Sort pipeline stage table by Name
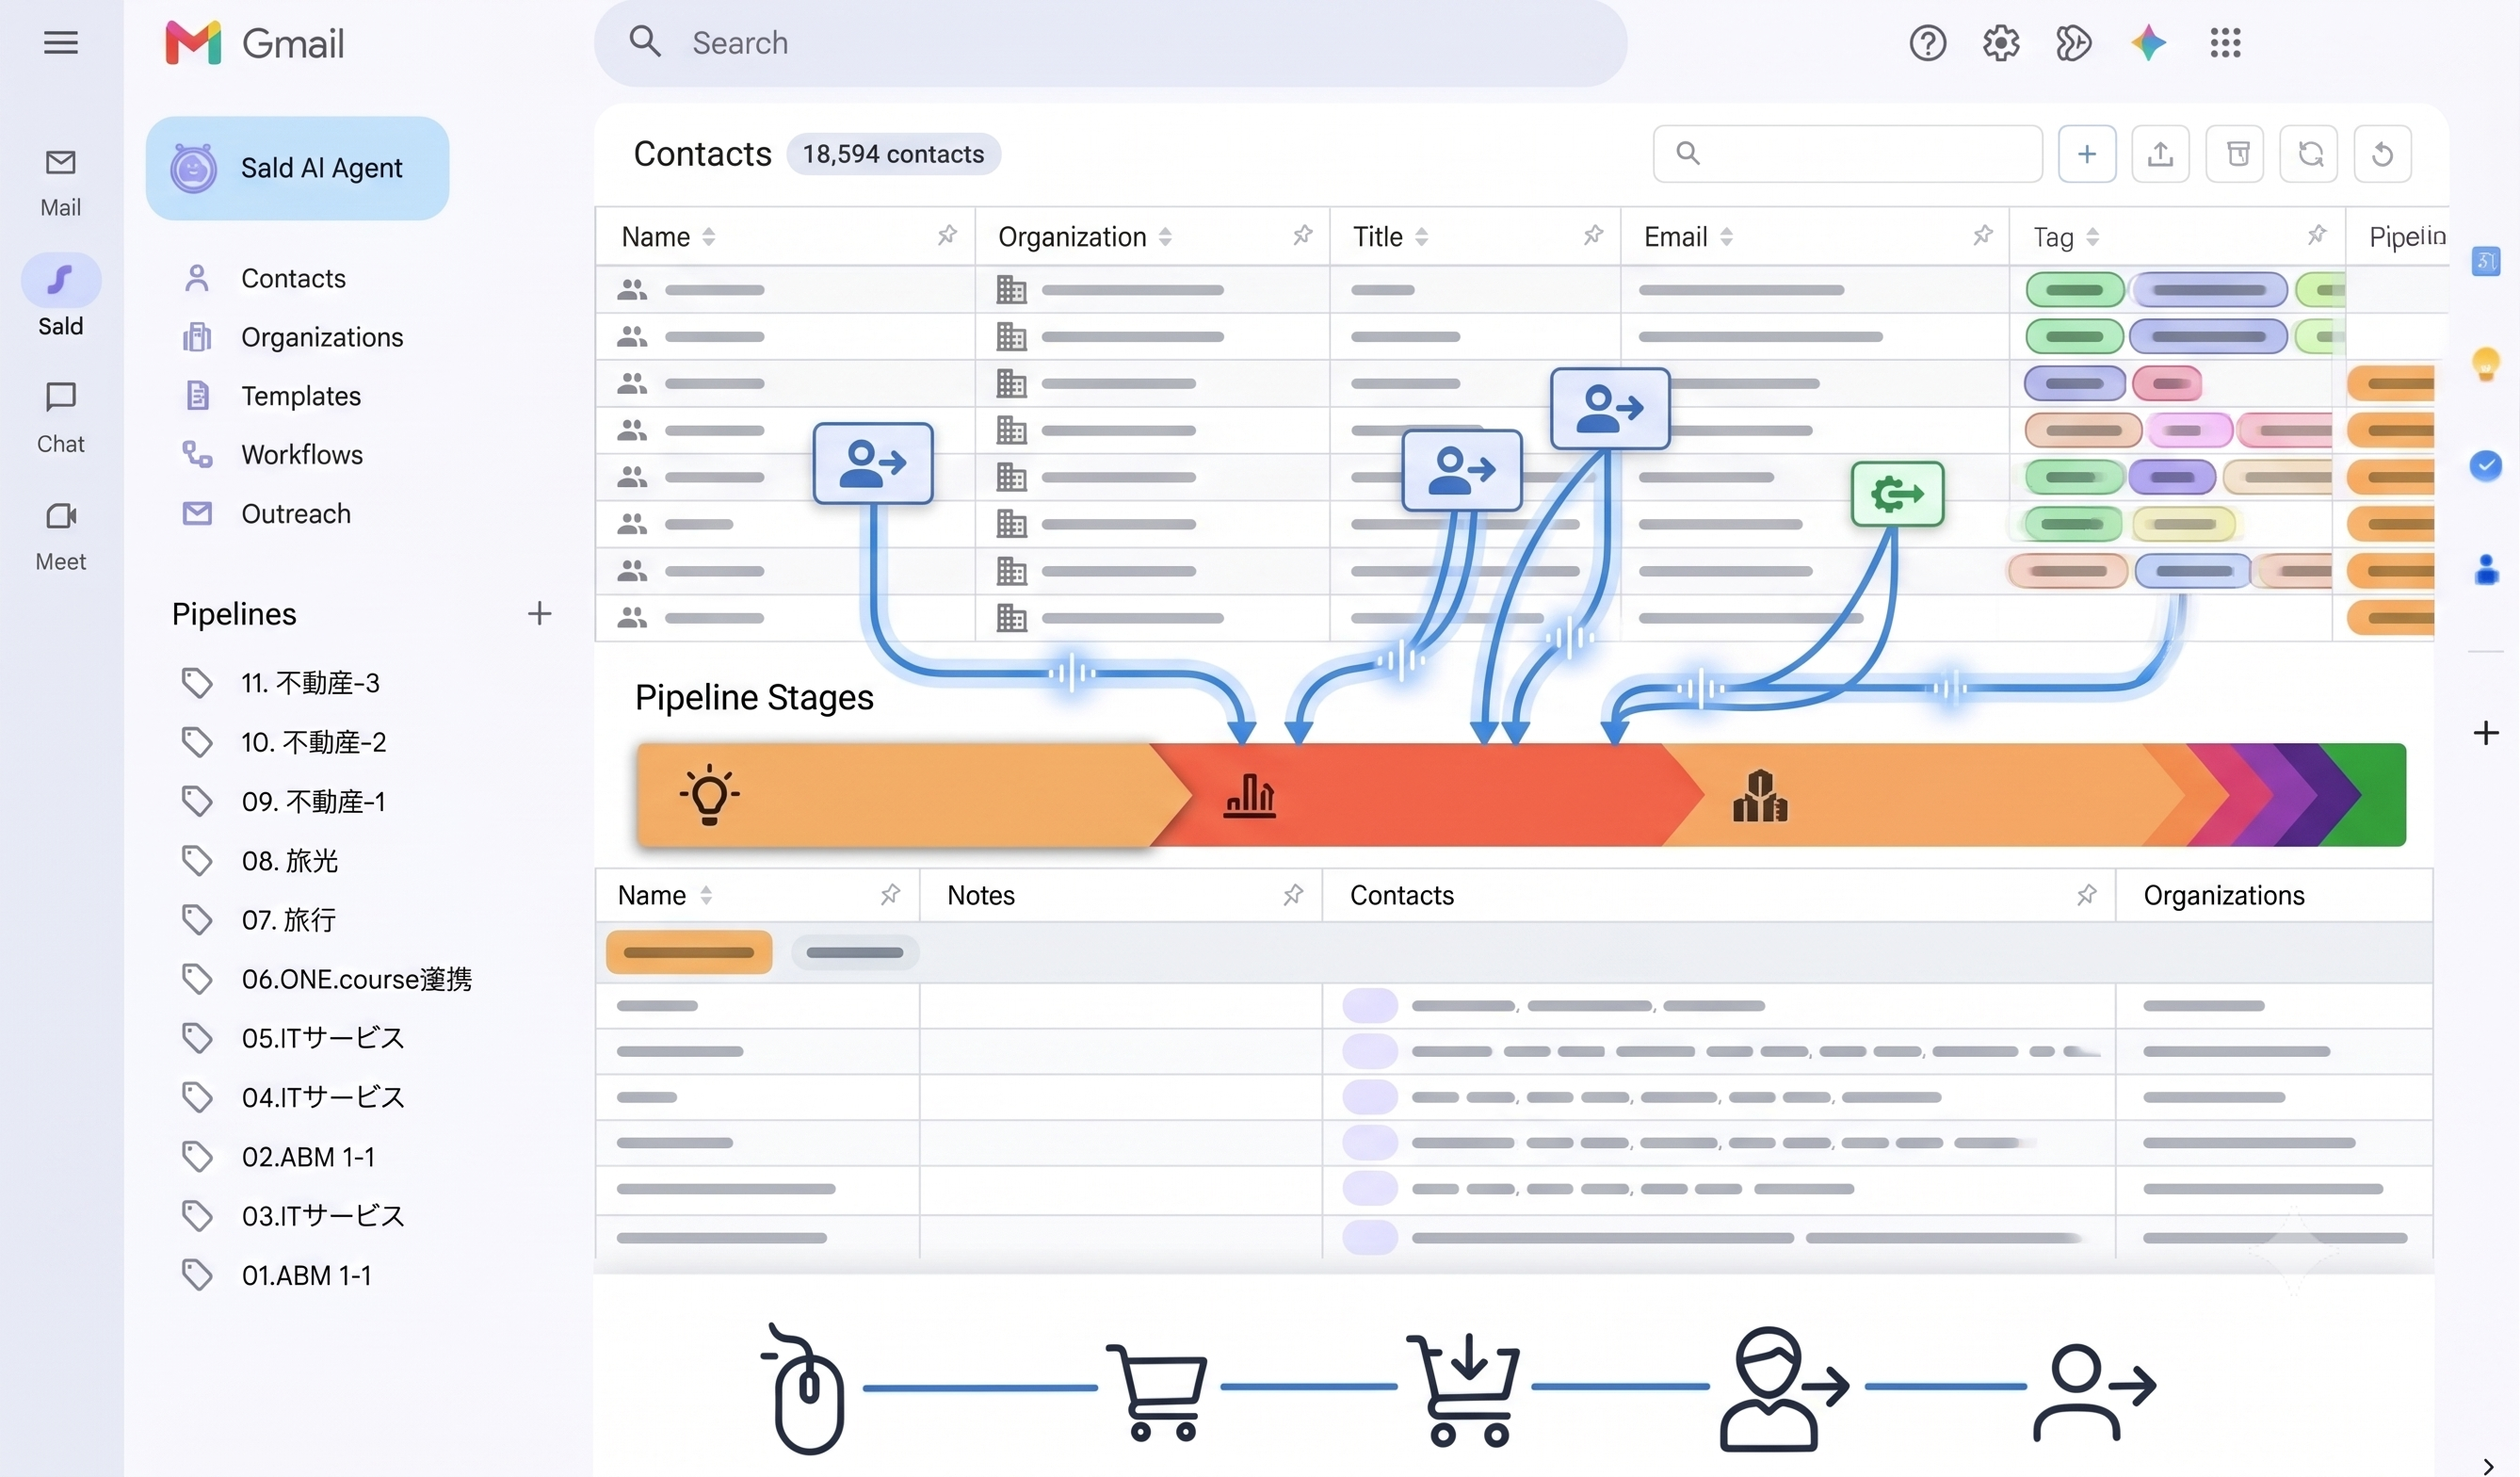Viewport: 2520px width, 1477px height. pos(706,895)
